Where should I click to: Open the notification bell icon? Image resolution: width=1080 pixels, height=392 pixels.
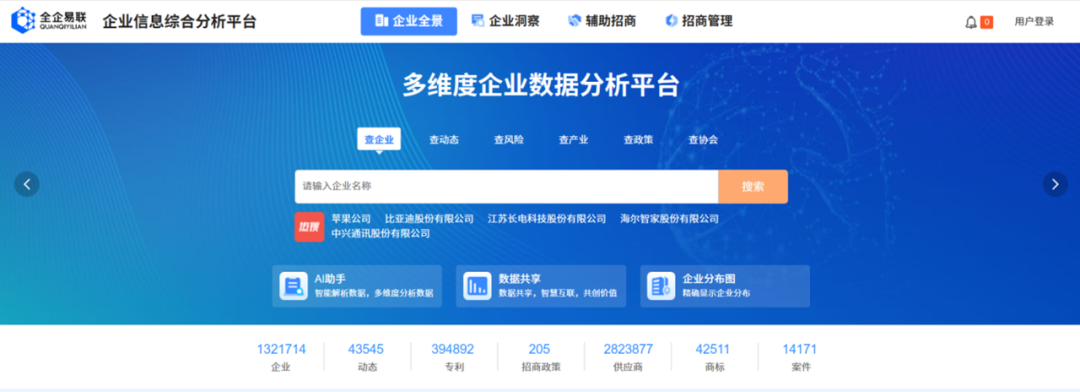(x=971, y=22)
